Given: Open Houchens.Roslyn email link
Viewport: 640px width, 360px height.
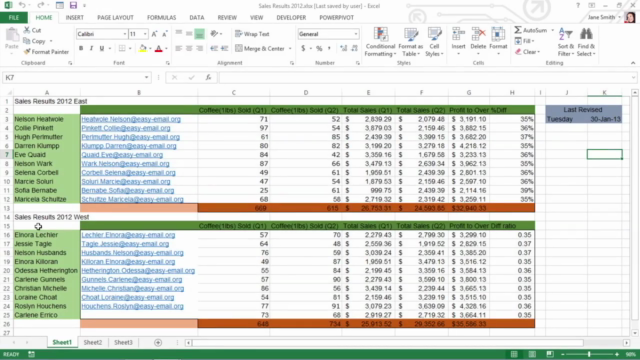Looking at the screenshot, I should [x=132, y=306].
